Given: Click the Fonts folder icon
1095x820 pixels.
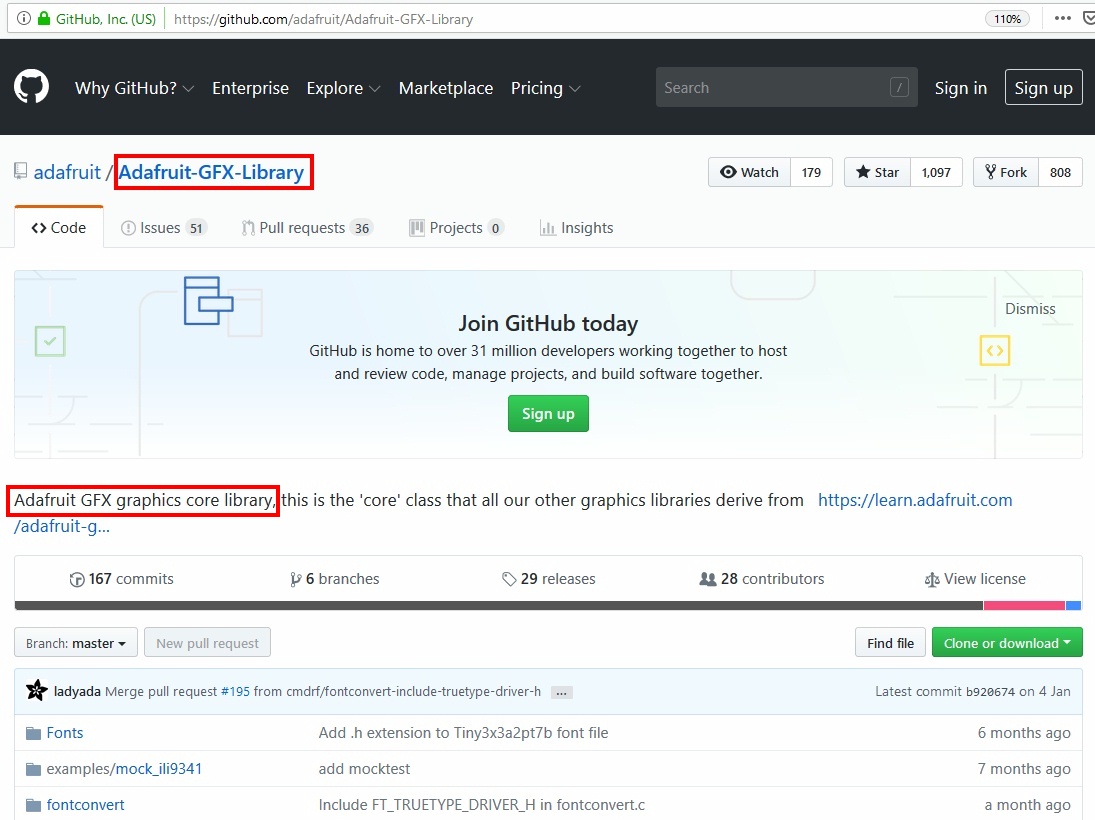Looking at the screenshot, I should click(34, 733).
